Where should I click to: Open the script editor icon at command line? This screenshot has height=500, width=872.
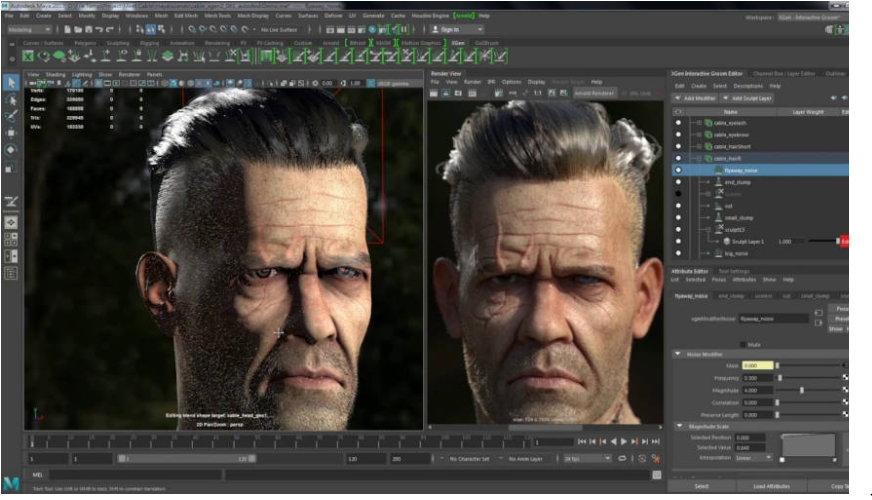pyautogui.click(x=657, y=475)
